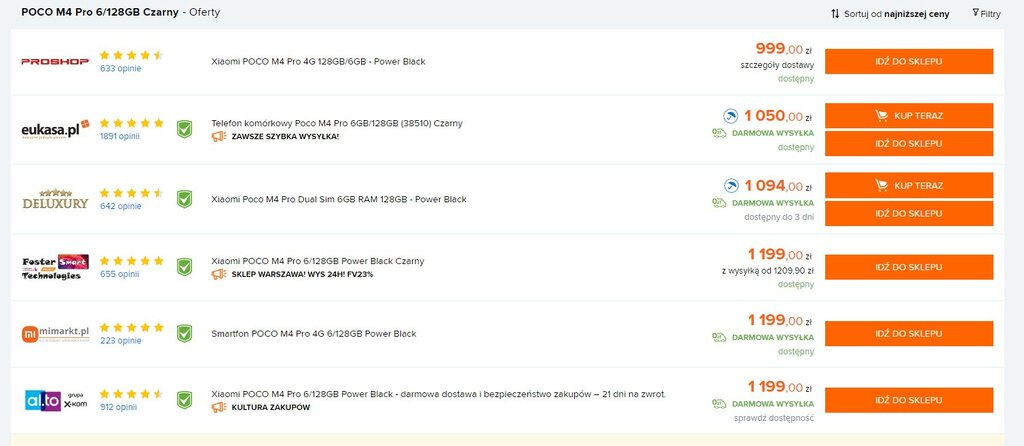Open the Filtry filter options
This screenshot has width=1024, height=446.
986,14
